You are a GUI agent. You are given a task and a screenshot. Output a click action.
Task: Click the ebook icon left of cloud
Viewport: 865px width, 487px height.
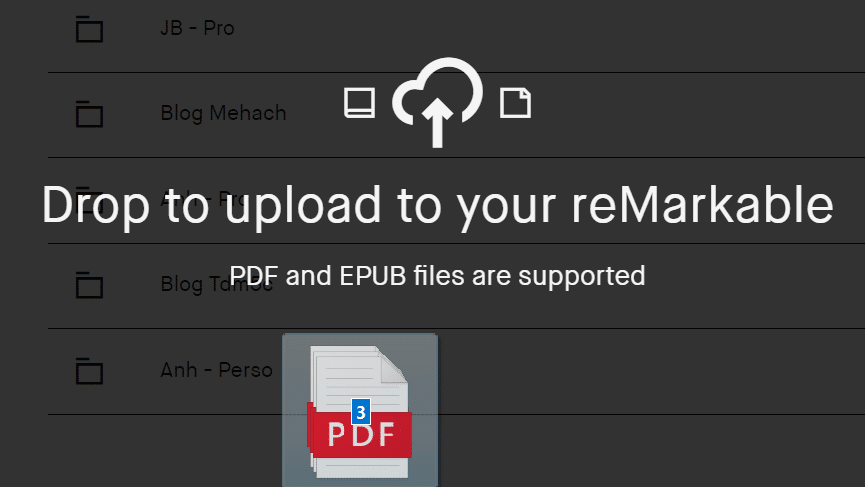click(359, 103)
